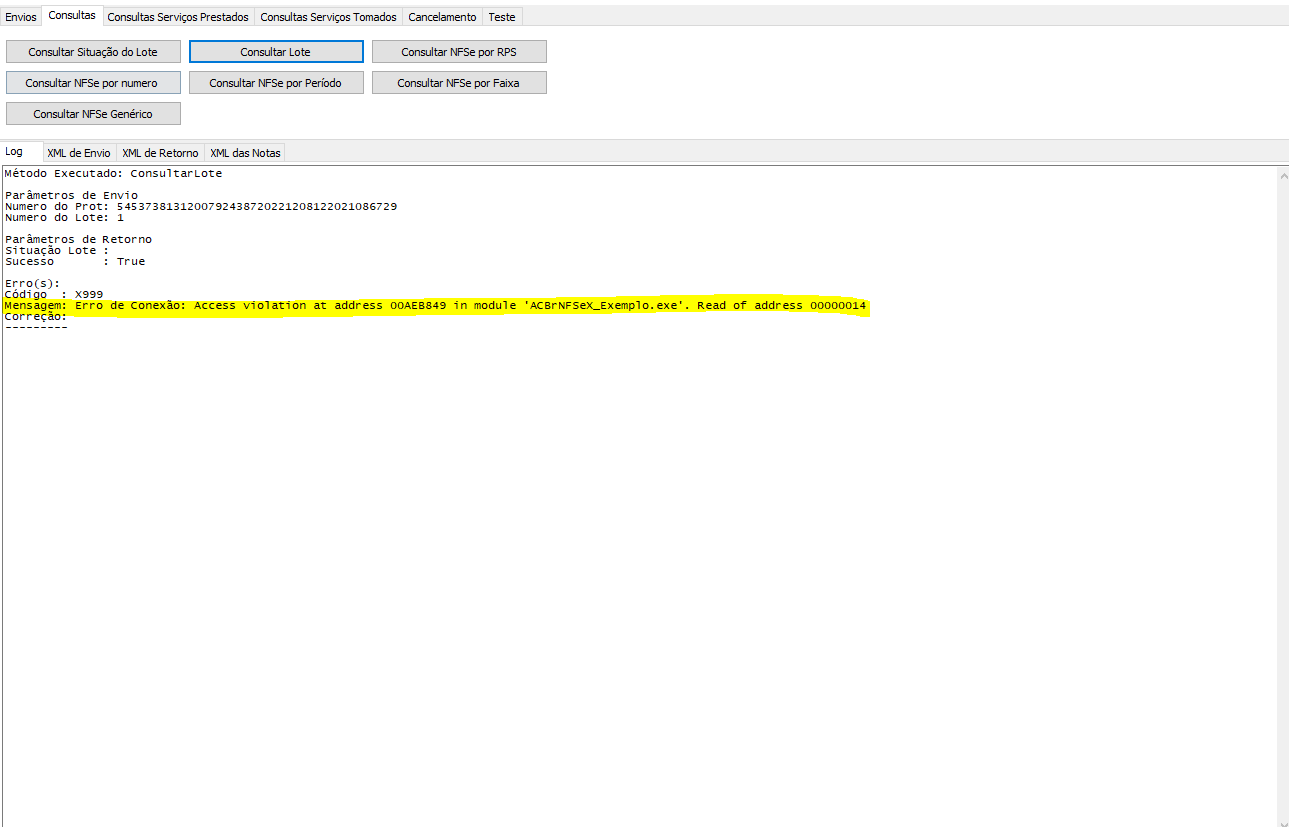This screenshot has height=827, width=1289.
Task: Click the 'Correção:' line
Action: (x=36, y=316)
